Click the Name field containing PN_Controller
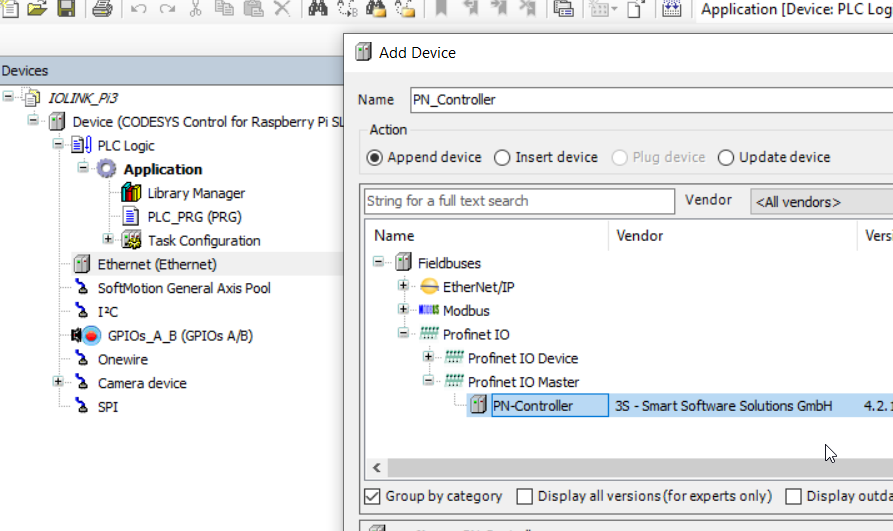This screenshot has height=531, width=893. tap(651, 100)
